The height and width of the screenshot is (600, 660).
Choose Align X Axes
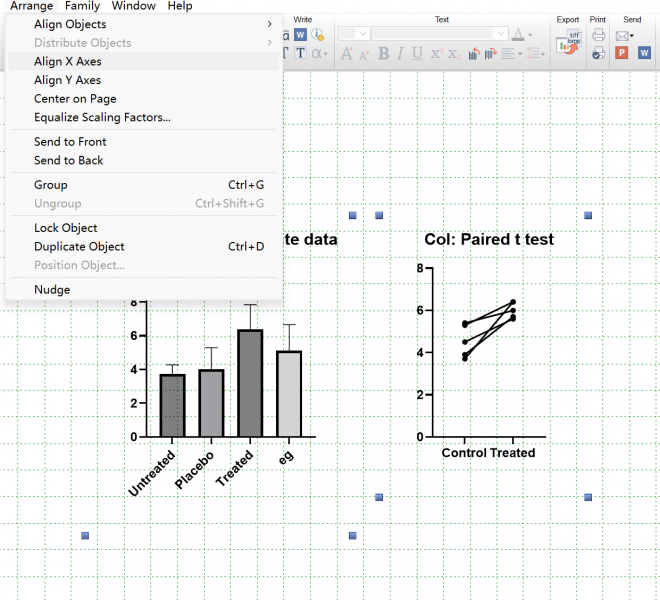[143, 61]
